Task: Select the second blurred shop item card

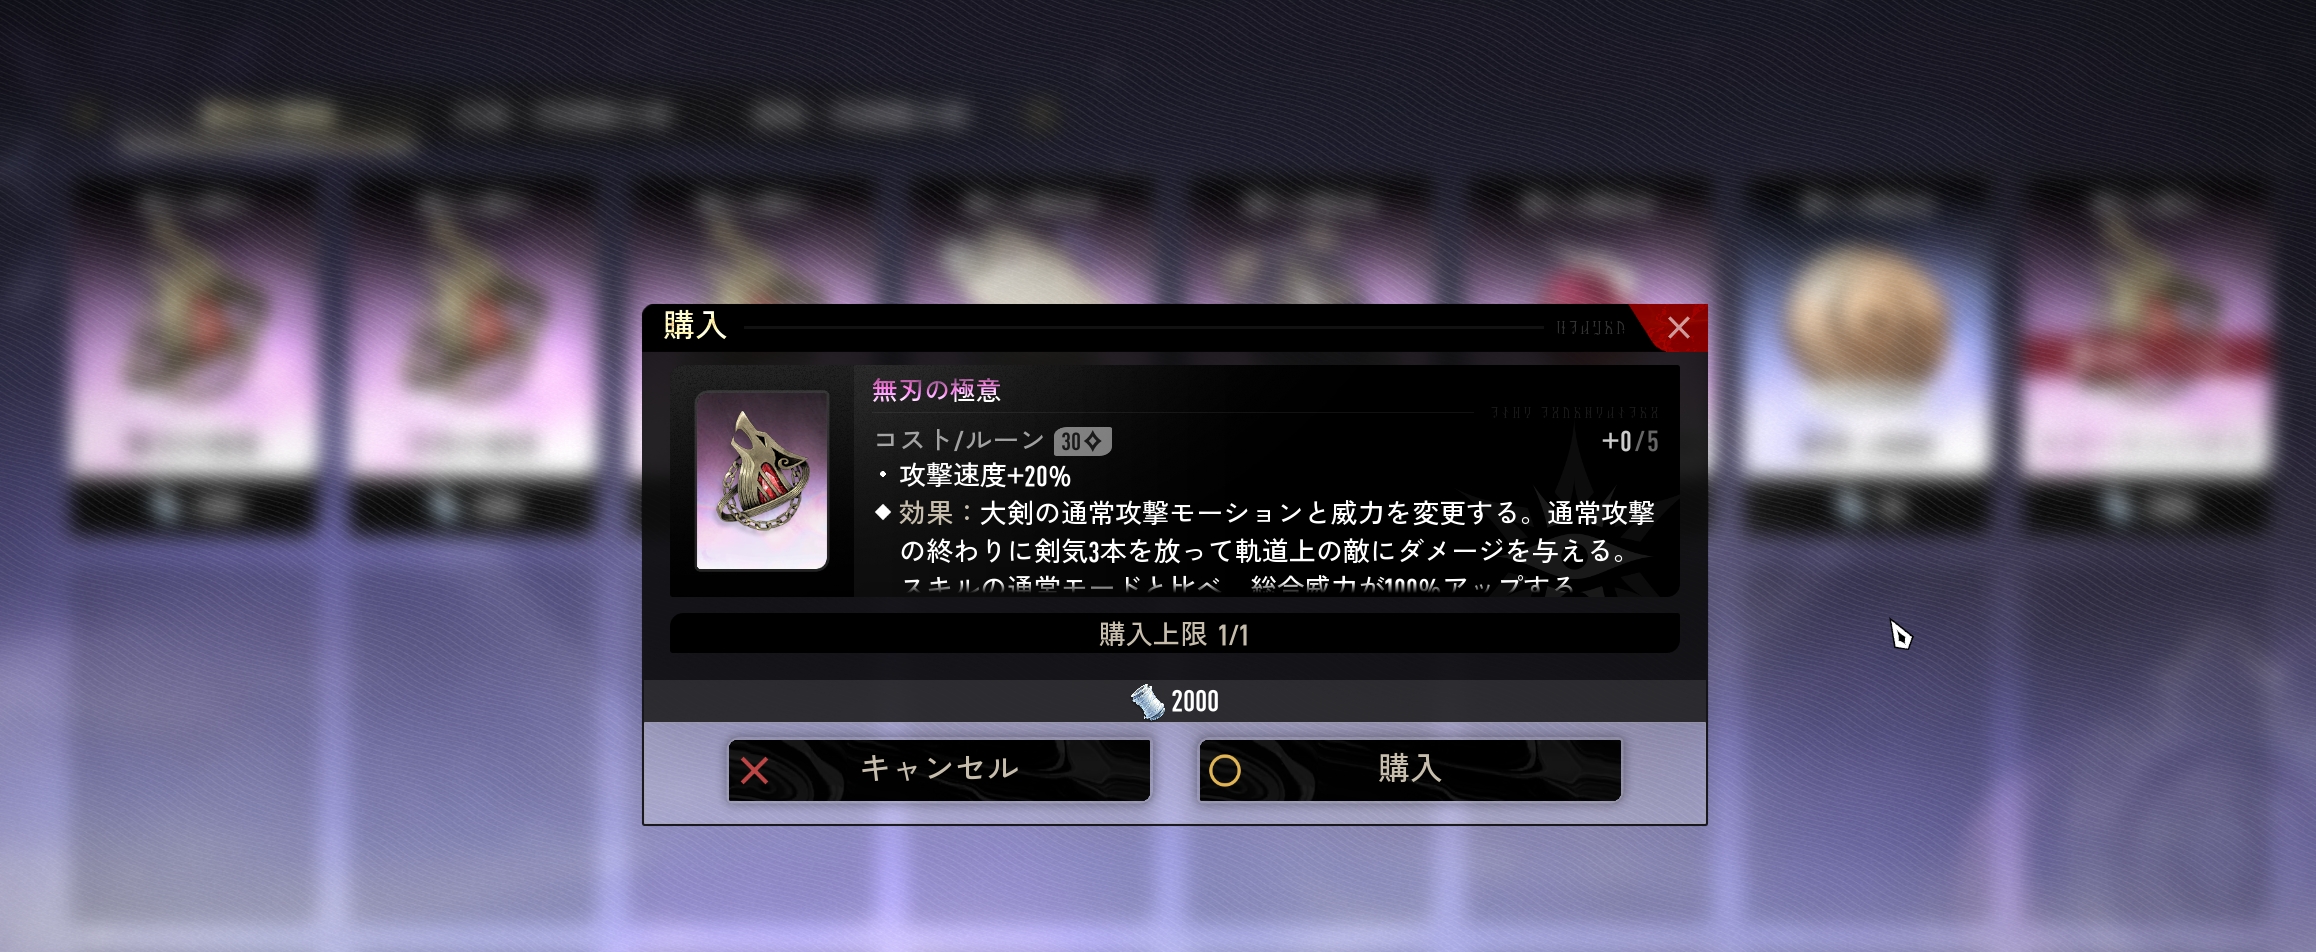Action: 474,355
